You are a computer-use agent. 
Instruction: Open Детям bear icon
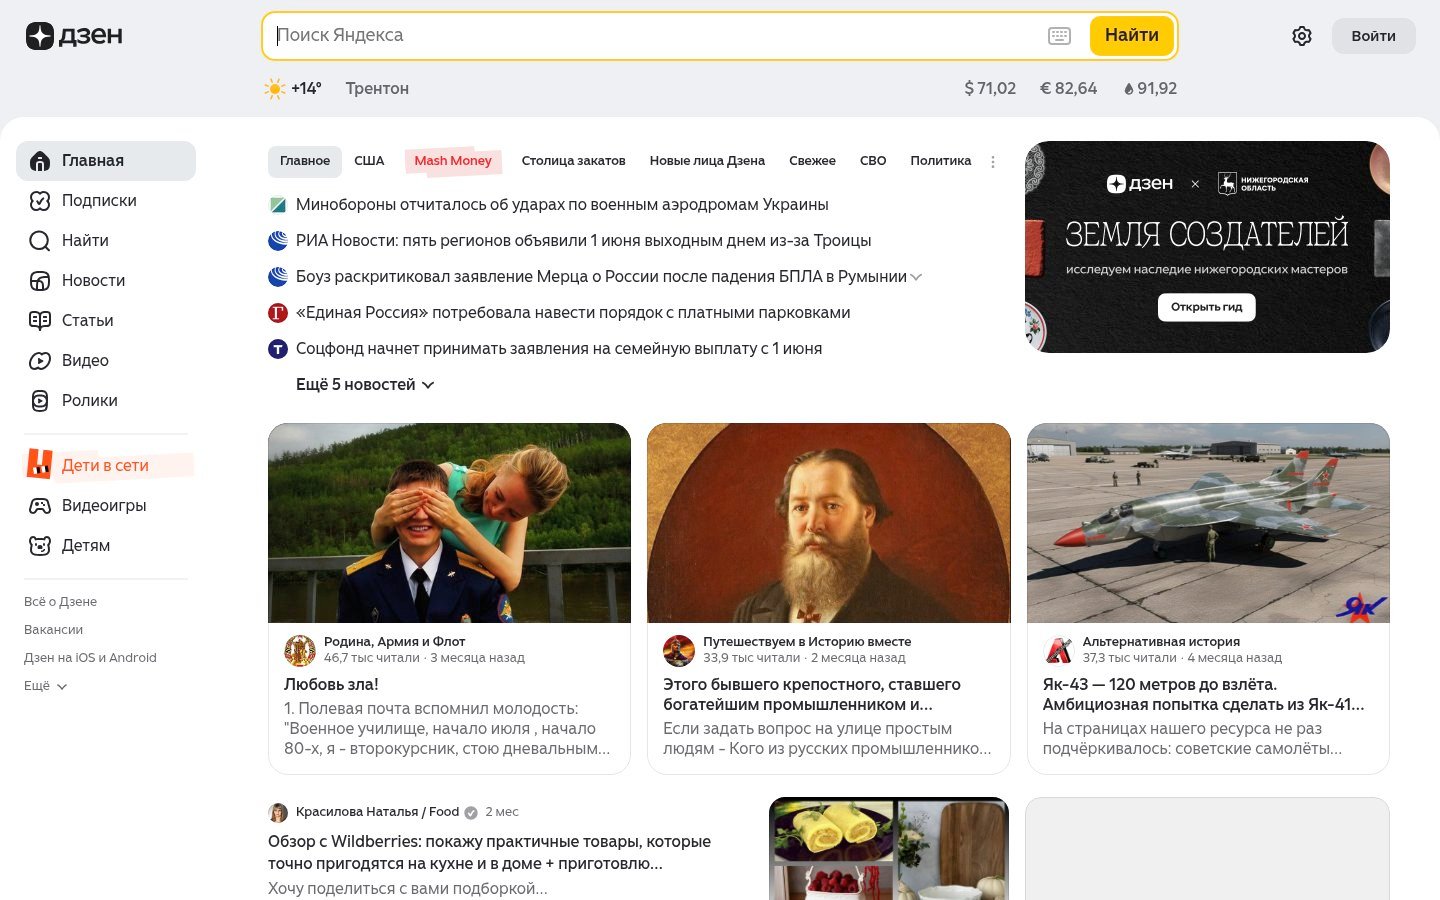[x=40, y=546]
